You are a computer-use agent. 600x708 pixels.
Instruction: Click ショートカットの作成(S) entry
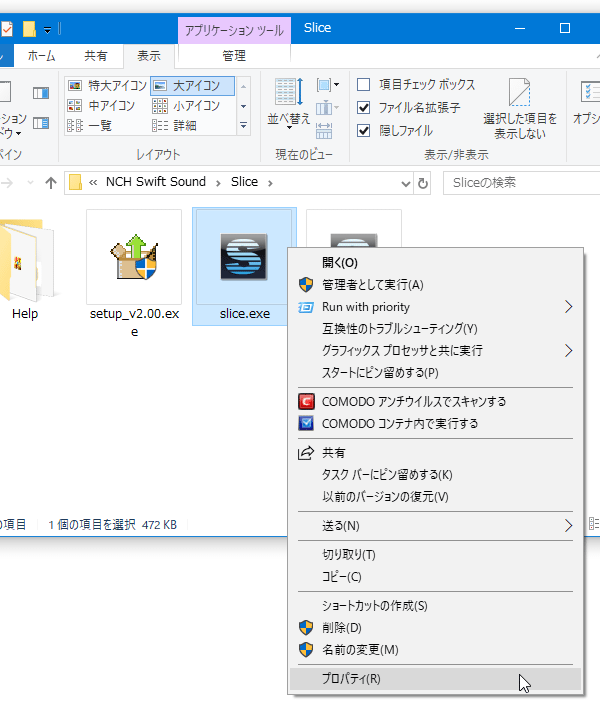435,606
